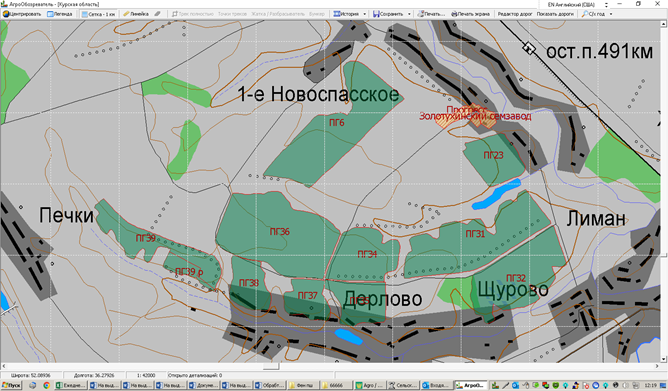Open the Word Докуме... taskbar item

(x=204, y=385)
